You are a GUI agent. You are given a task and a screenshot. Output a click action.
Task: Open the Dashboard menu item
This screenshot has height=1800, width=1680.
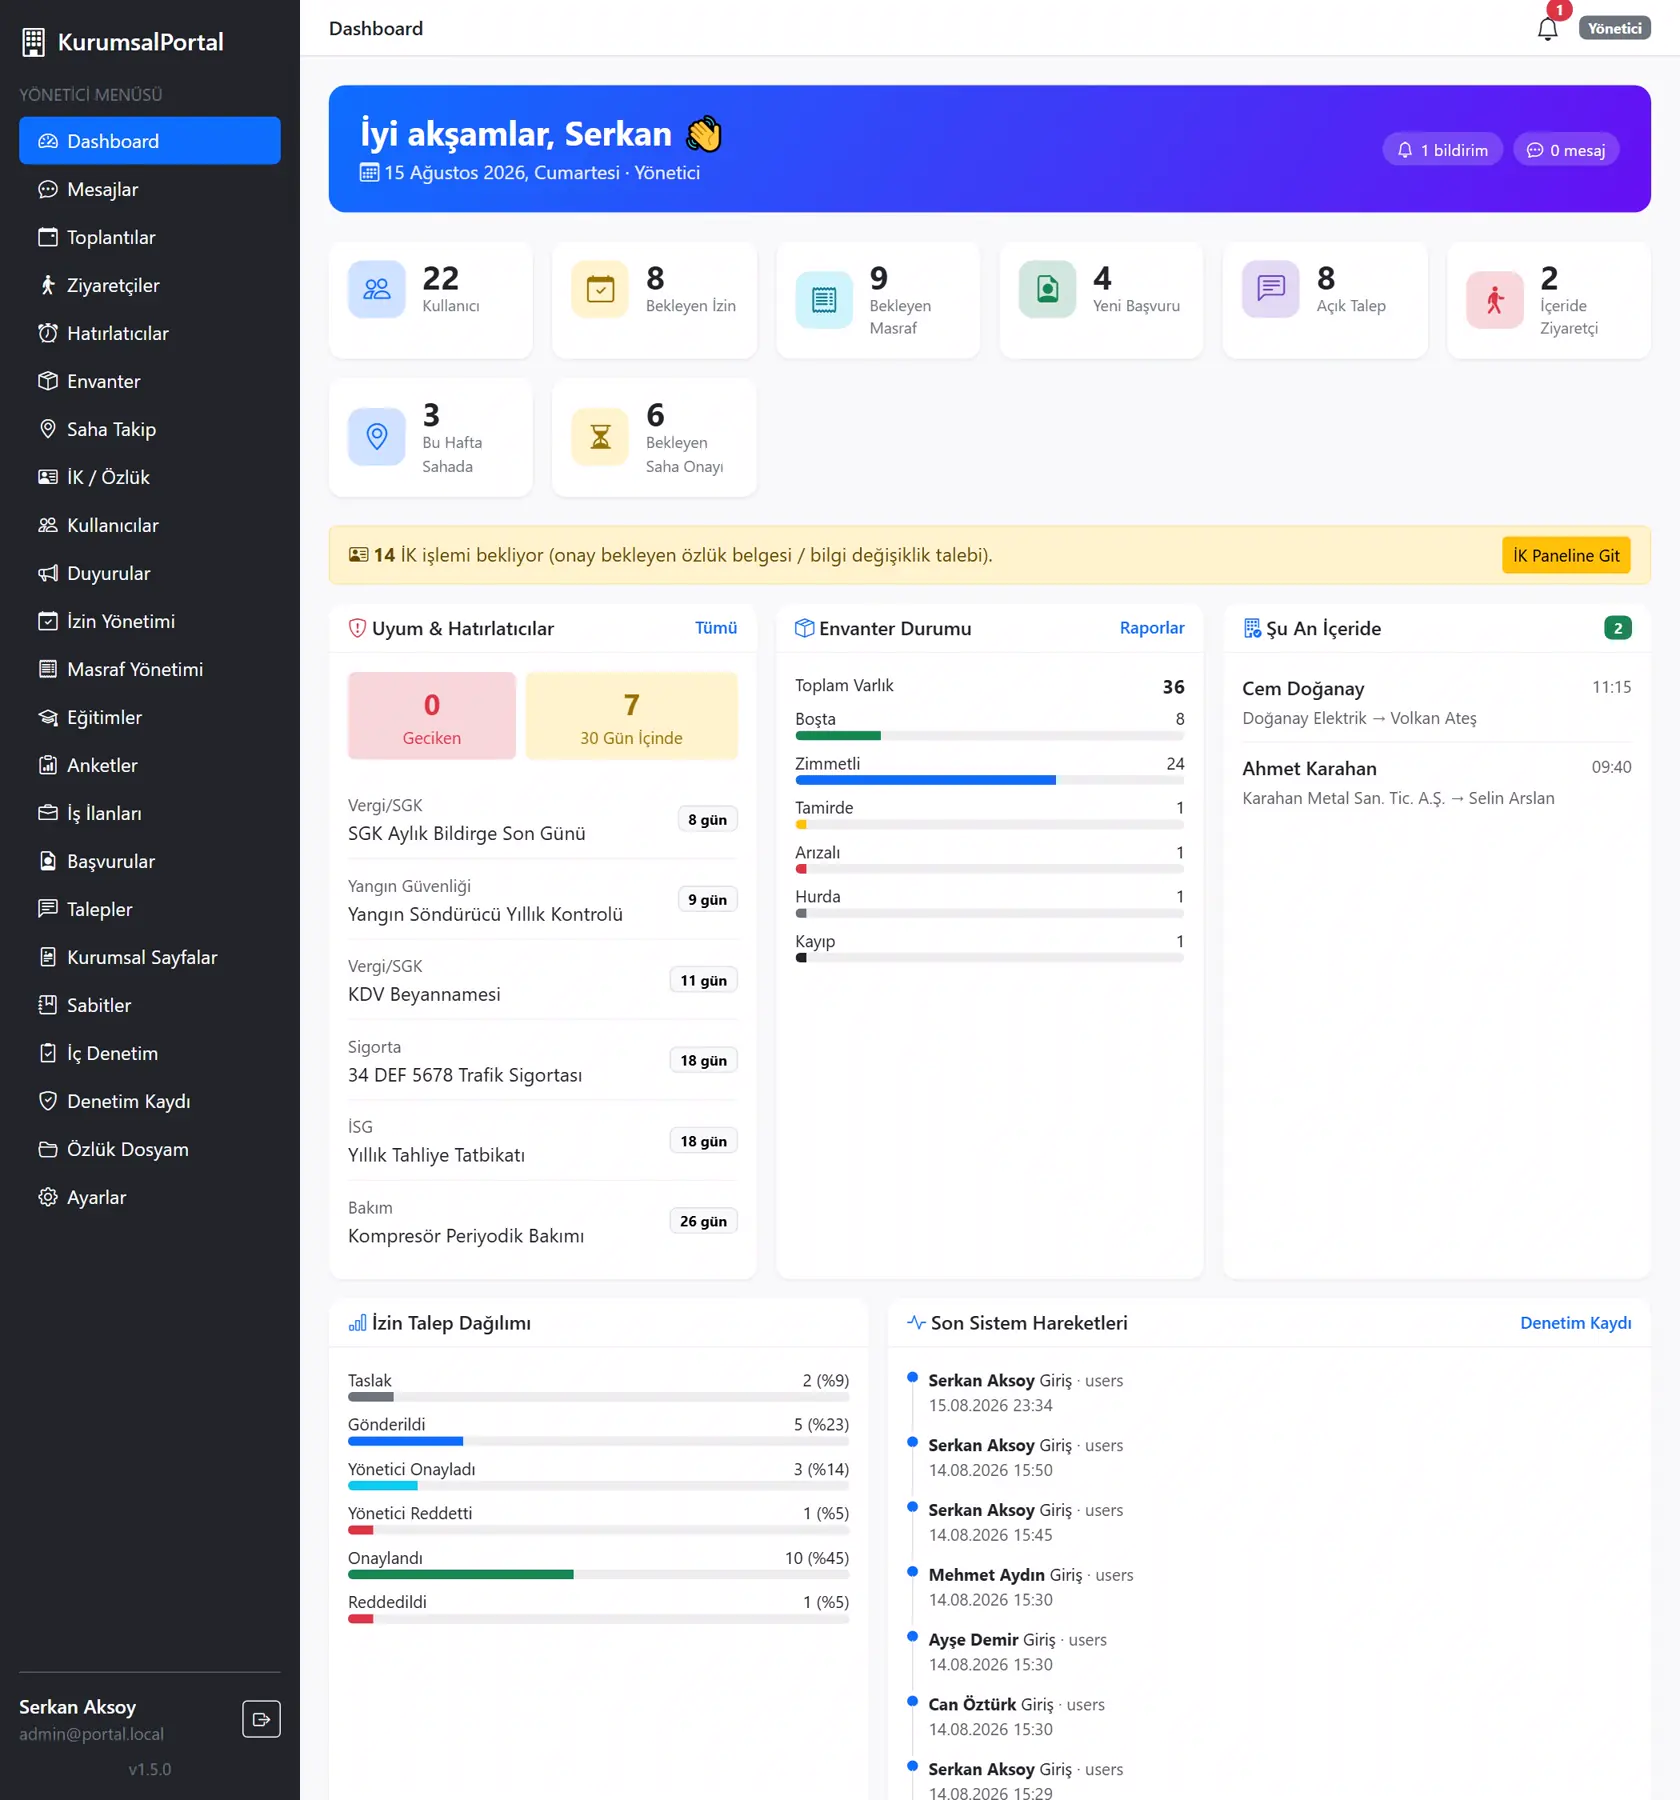(x=150, y=141)
